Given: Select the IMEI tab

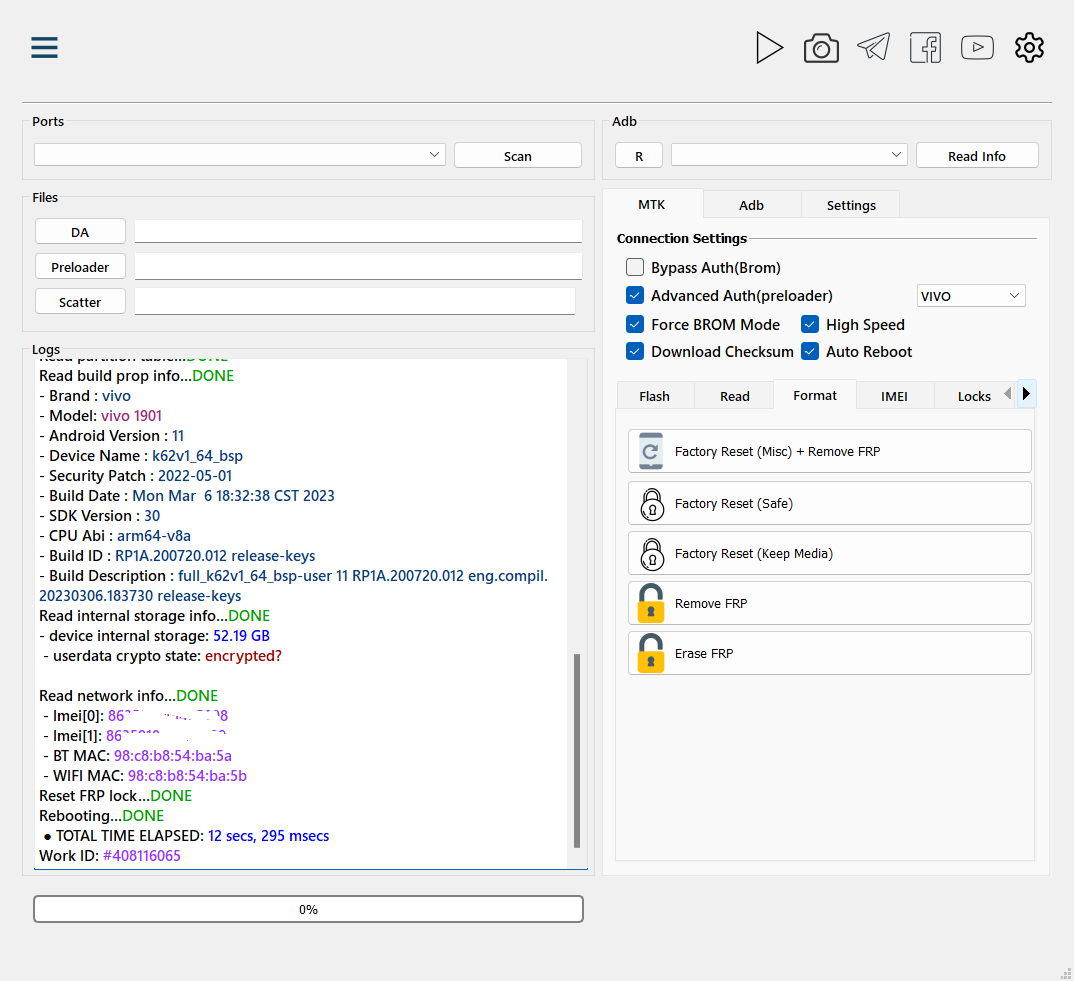Looking at the screenshot, I should pos(895,396).
